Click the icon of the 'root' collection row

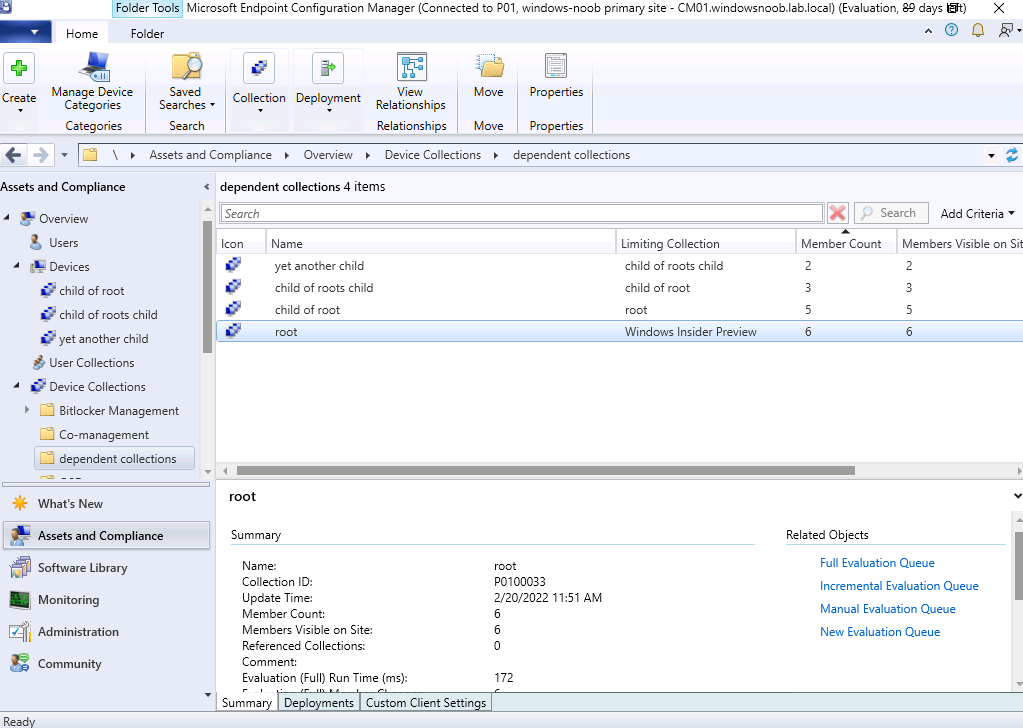tap(233, 331)
